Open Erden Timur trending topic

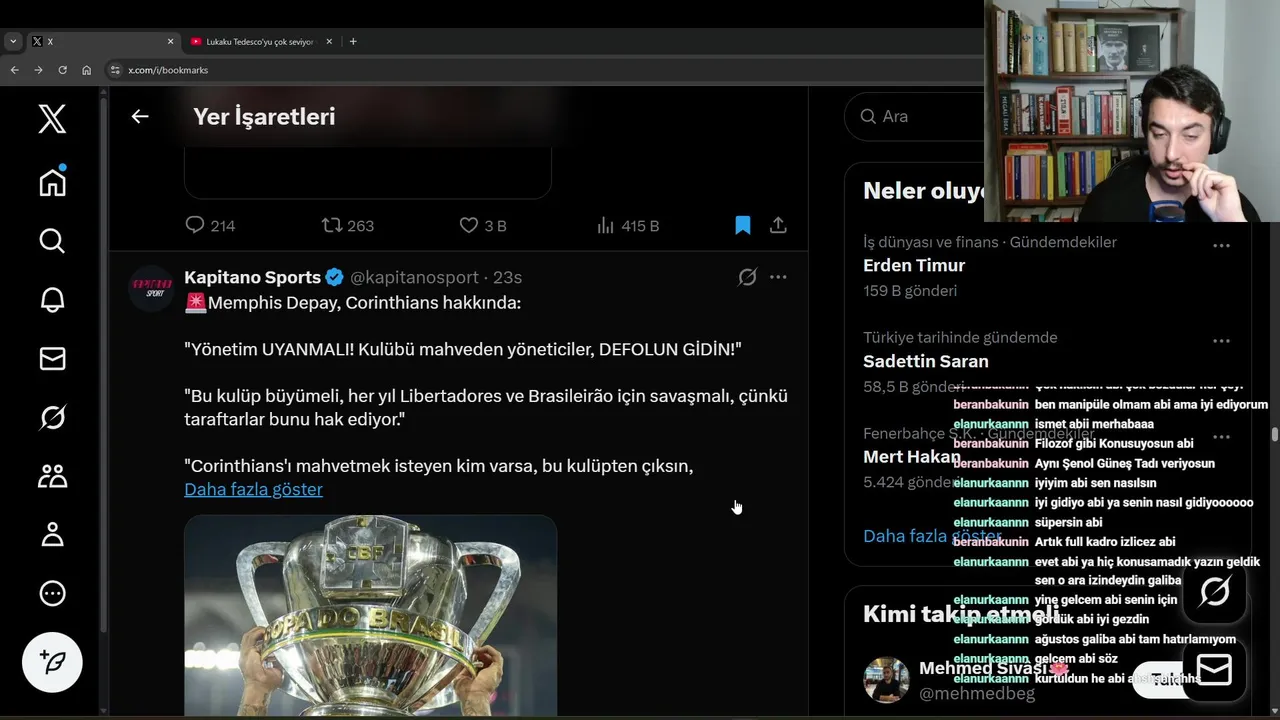914,265
